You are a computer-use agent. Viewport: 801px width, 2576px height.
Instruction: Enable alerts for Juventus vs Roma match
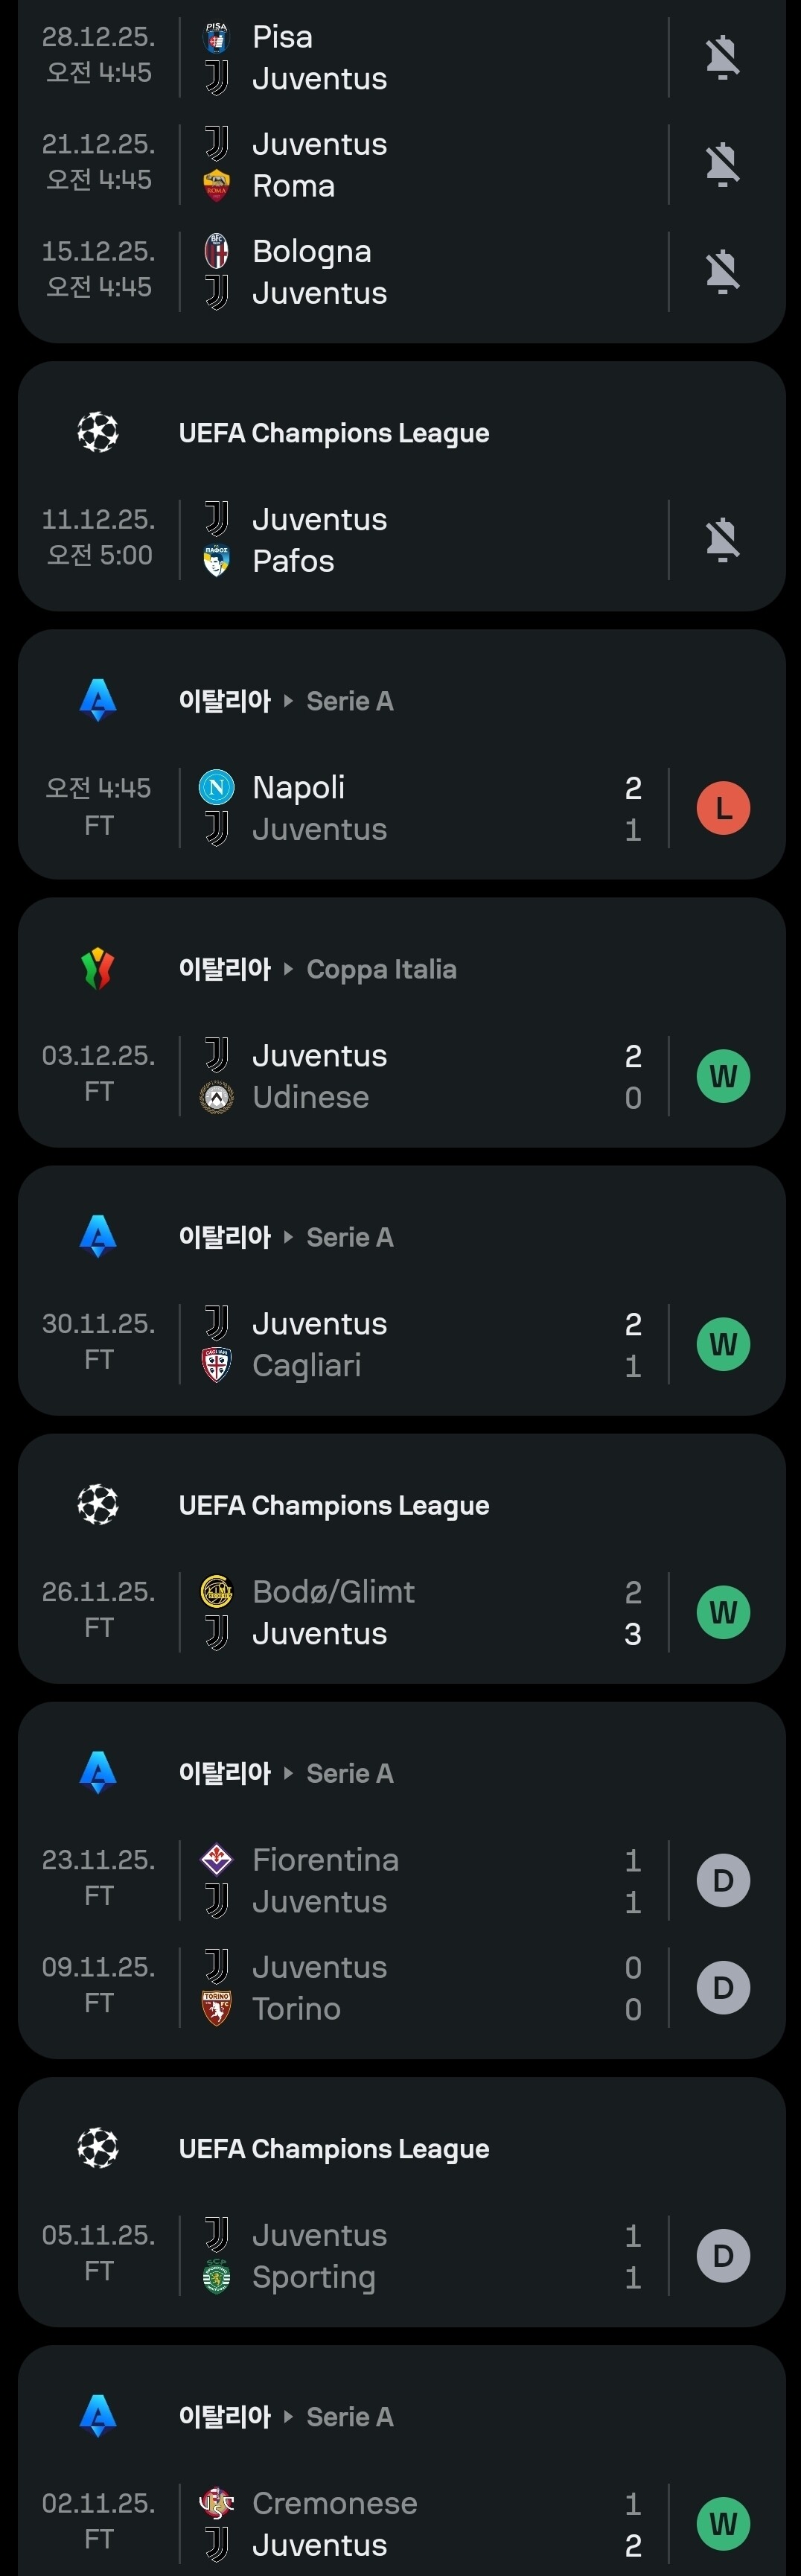[722, 164]
